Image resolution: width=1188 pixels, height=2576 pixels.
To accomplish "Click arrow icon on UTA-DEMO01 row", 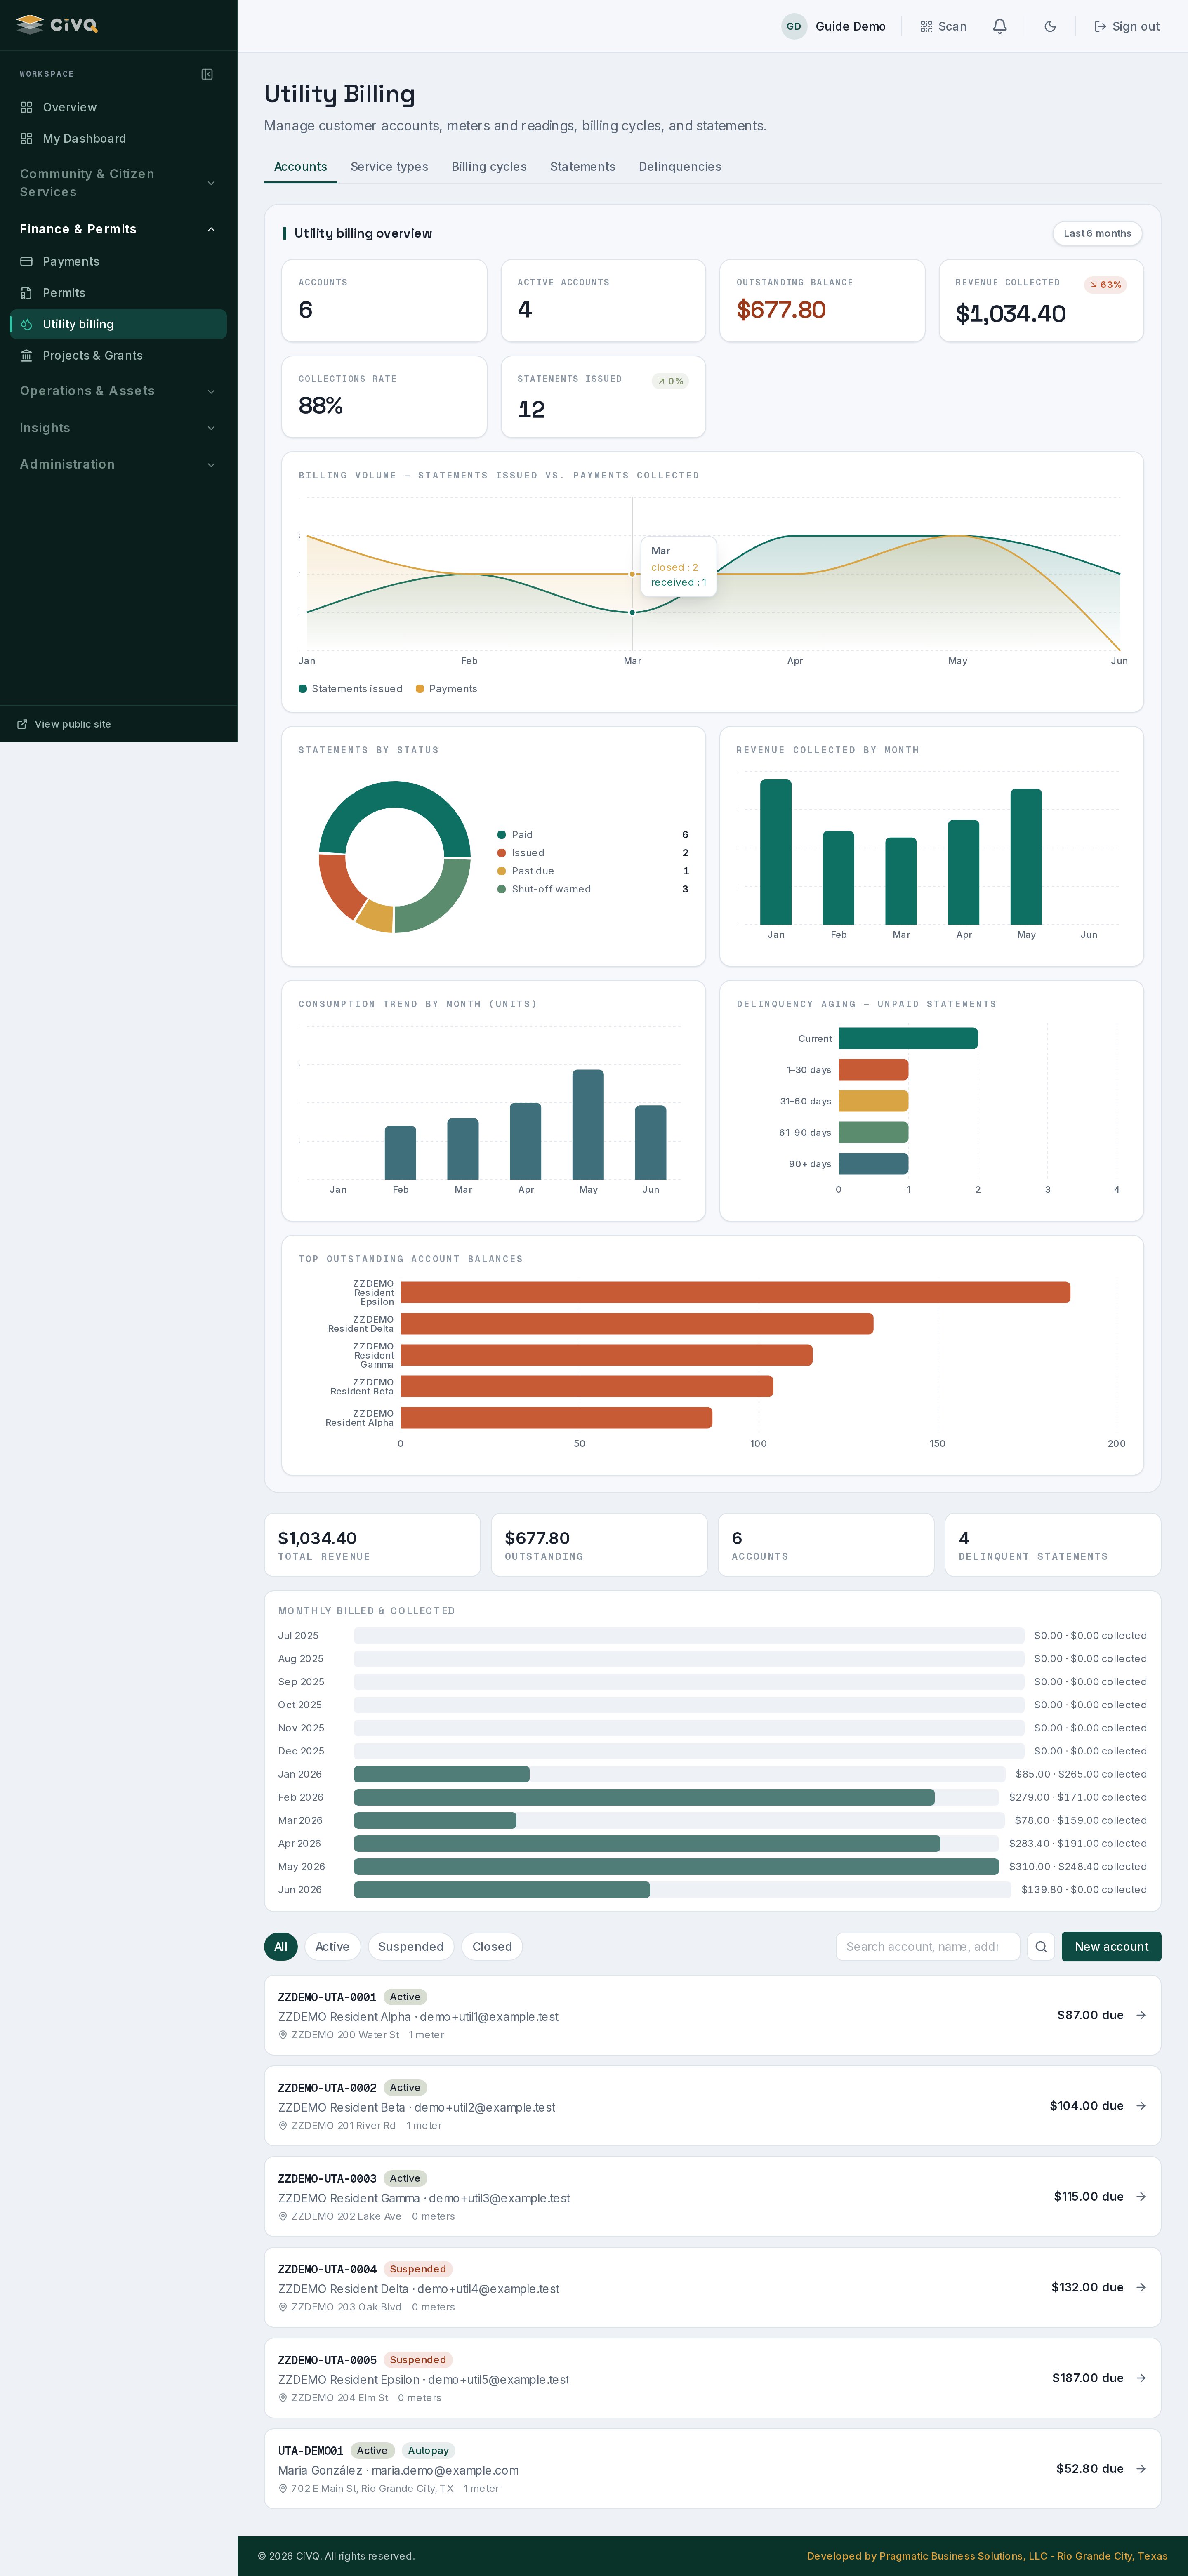I will tap(1141, 2469).
